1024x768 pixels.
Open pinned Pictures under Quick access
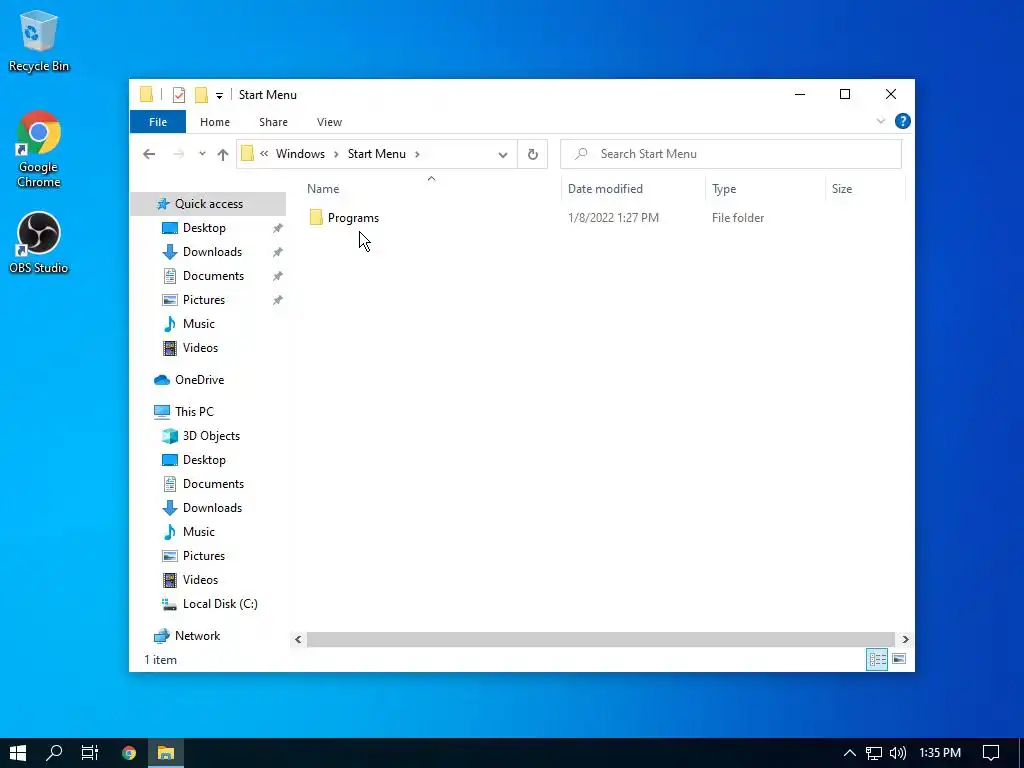pyautogui.click(x=204, y=300)
